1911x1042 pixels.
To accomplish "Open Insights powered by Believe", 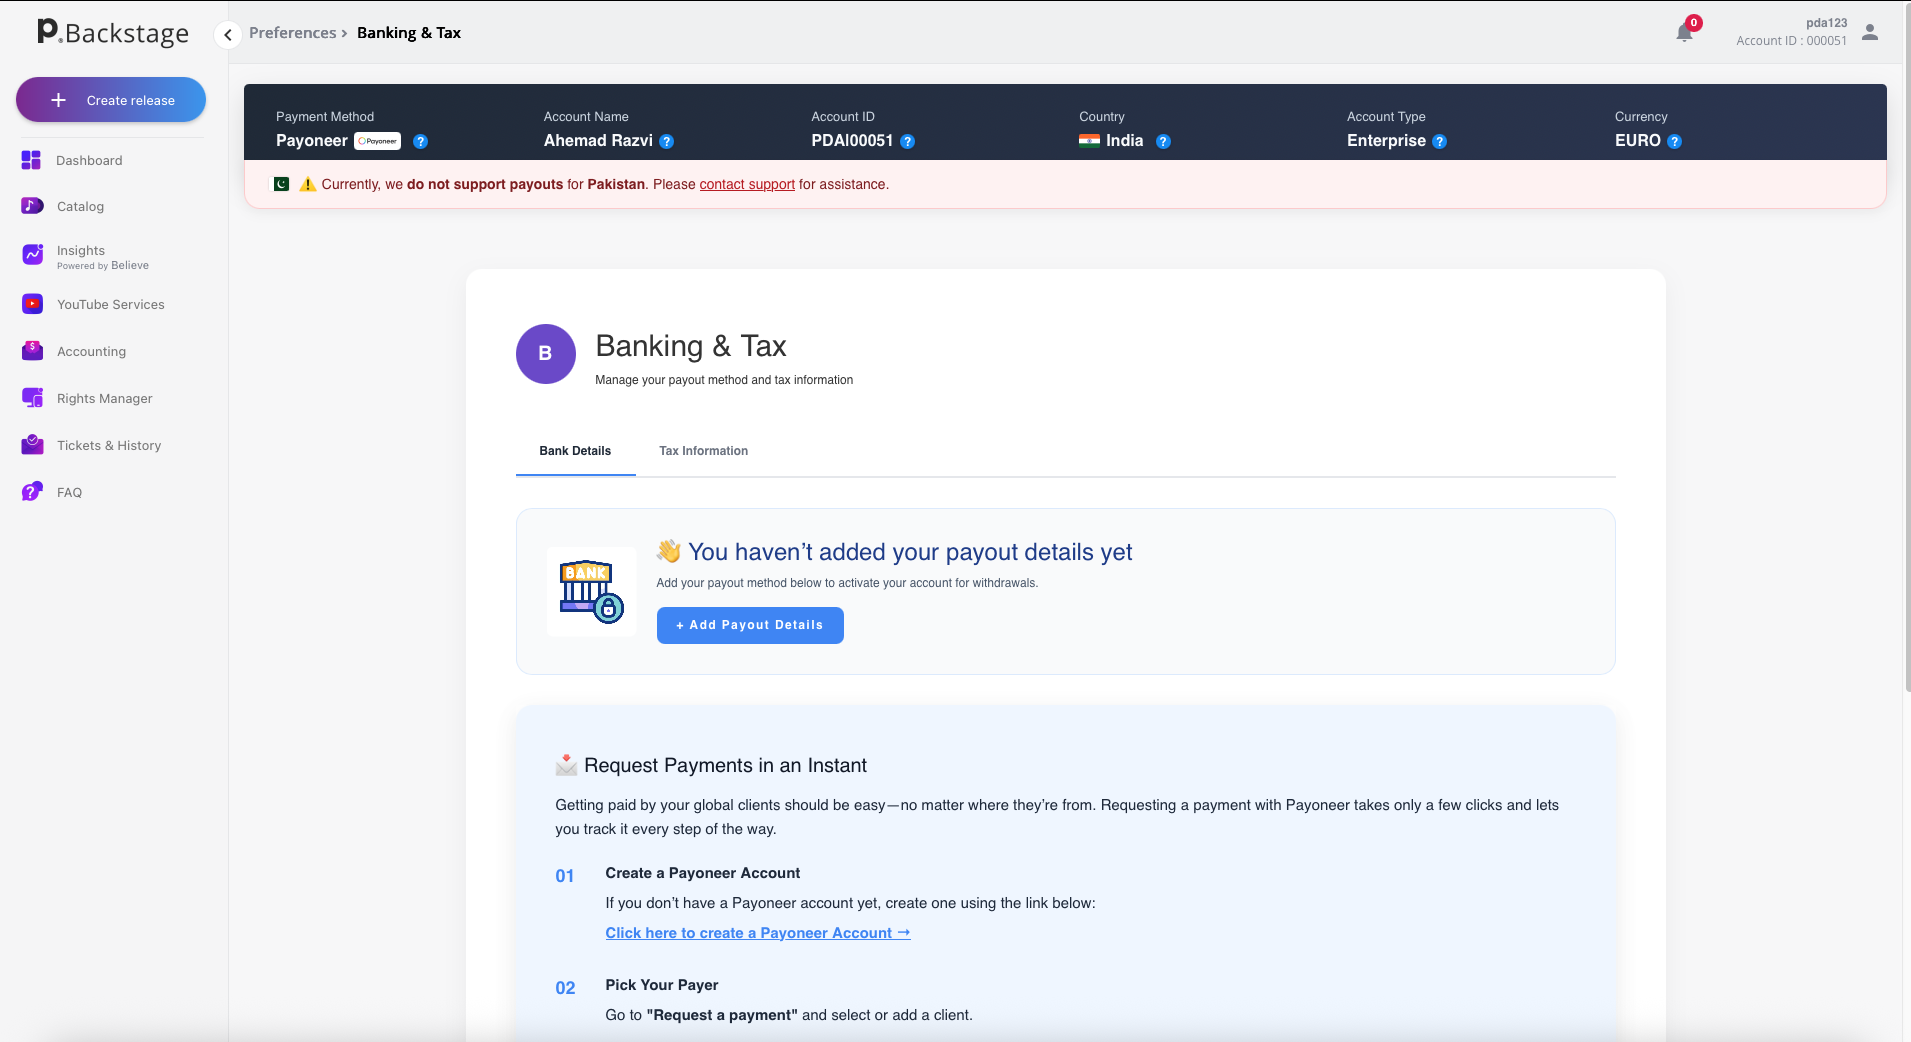I will tap(81, 256).
